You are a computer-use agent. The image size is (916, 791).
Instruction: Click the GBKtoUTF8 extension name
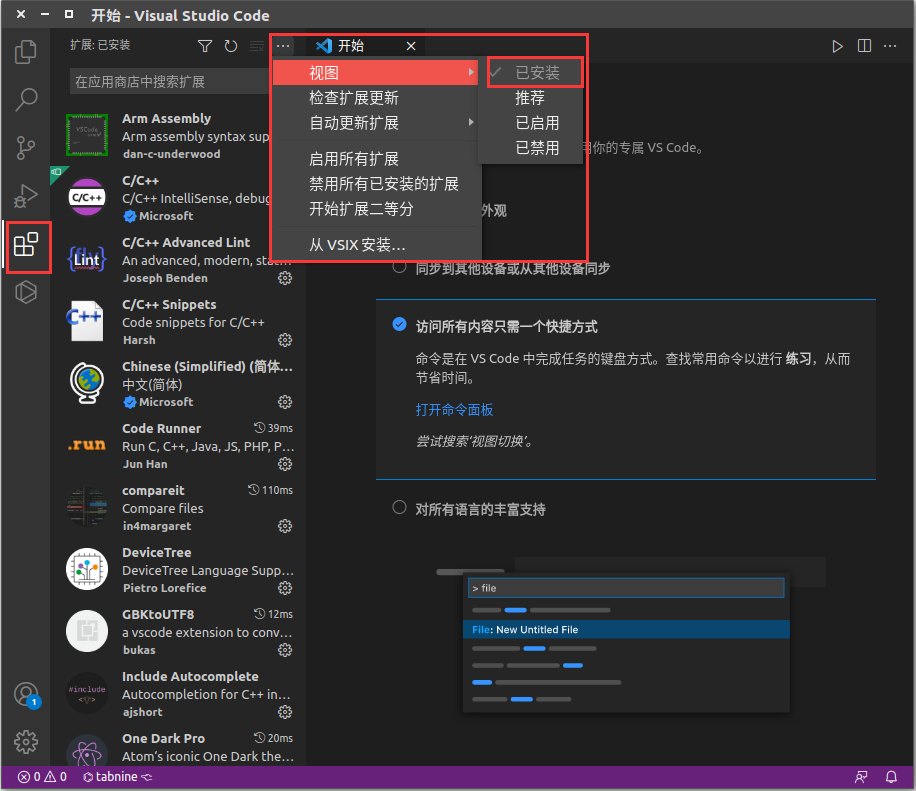pos(158,614)
